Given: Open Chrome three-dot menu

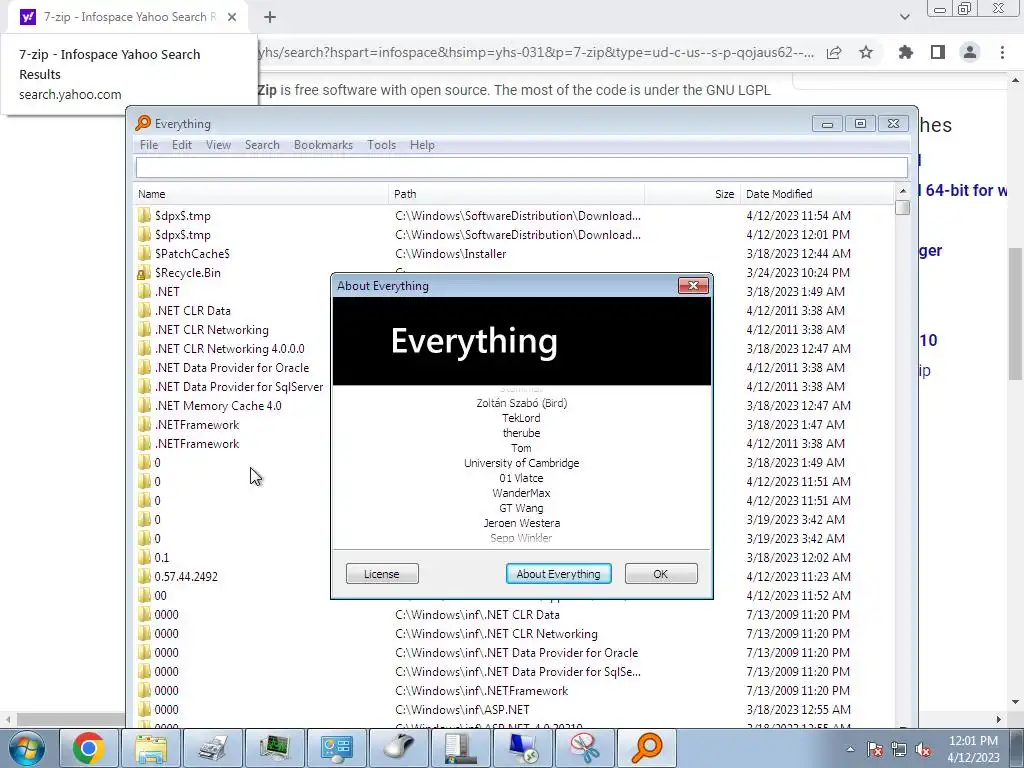Looking at the screenshot, I should (x=1002, y=52).
